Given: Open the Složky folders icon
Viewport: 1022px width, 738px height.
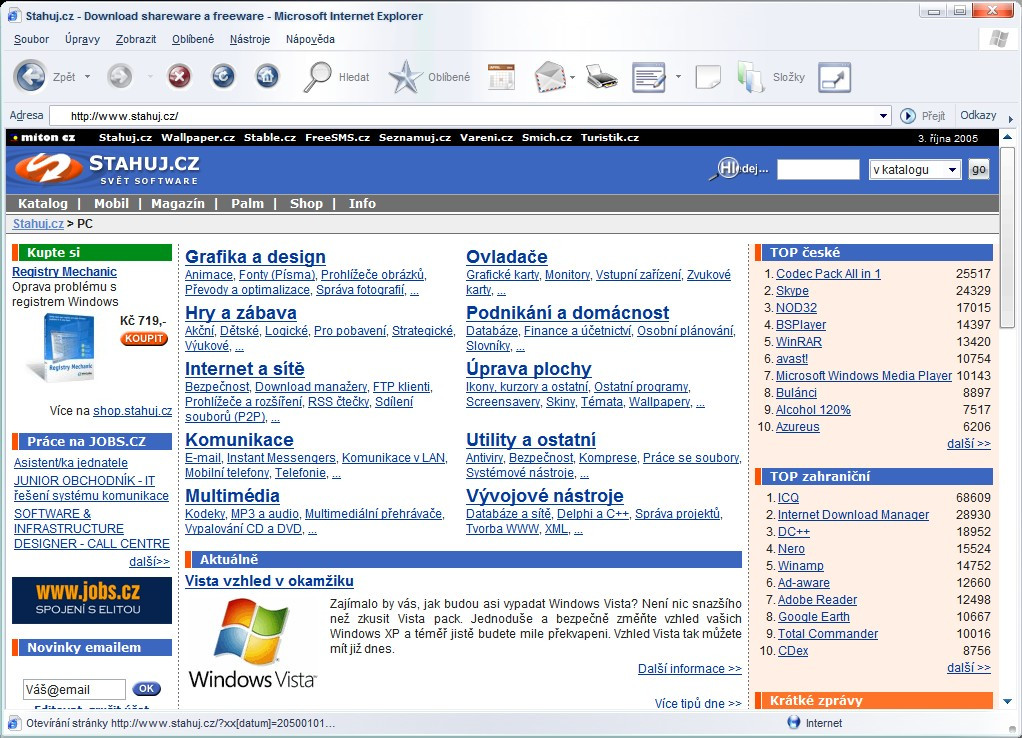Looking at the screenshot, I should click(x=750, y=77).
